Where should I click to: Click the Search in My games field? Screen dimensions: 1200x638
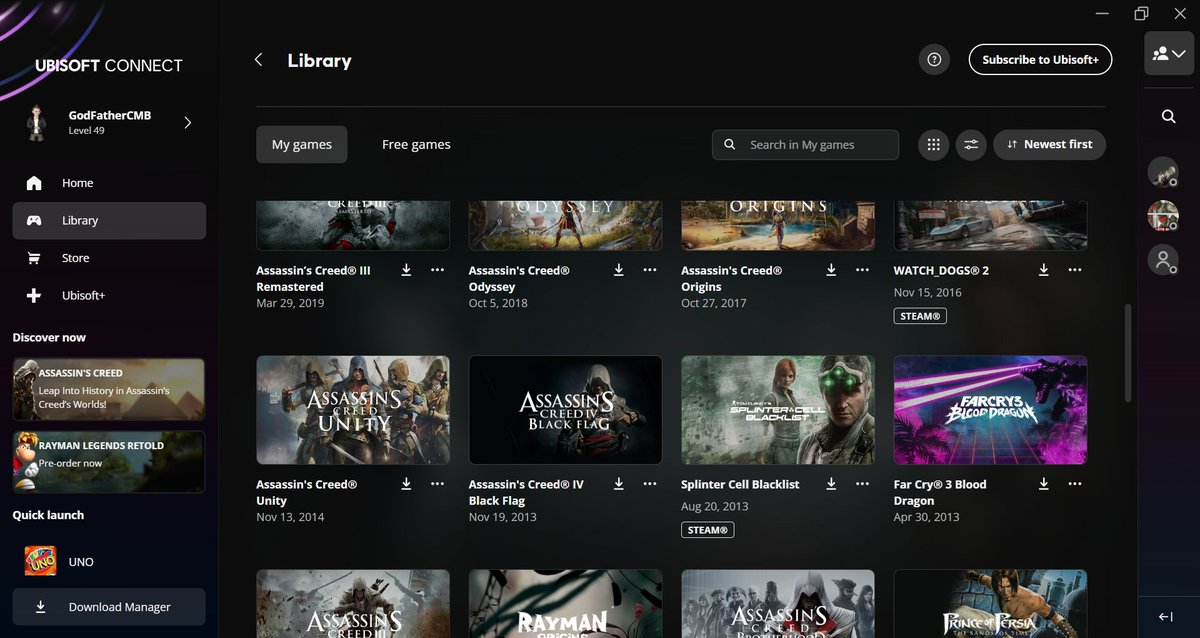pyautogui.click(x=805, y=144)
